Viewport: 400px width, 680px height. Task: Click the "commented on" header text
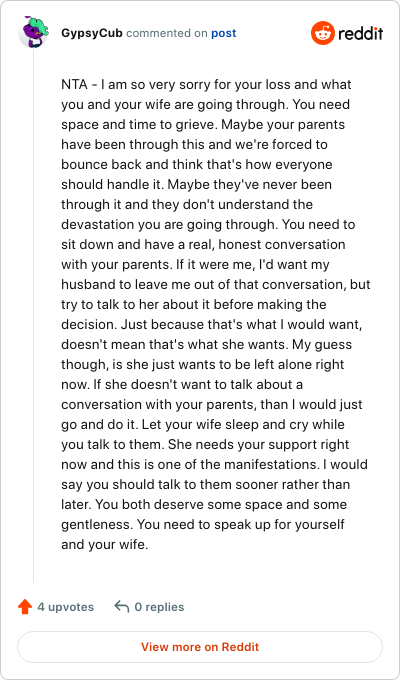(x=167, y=33)
